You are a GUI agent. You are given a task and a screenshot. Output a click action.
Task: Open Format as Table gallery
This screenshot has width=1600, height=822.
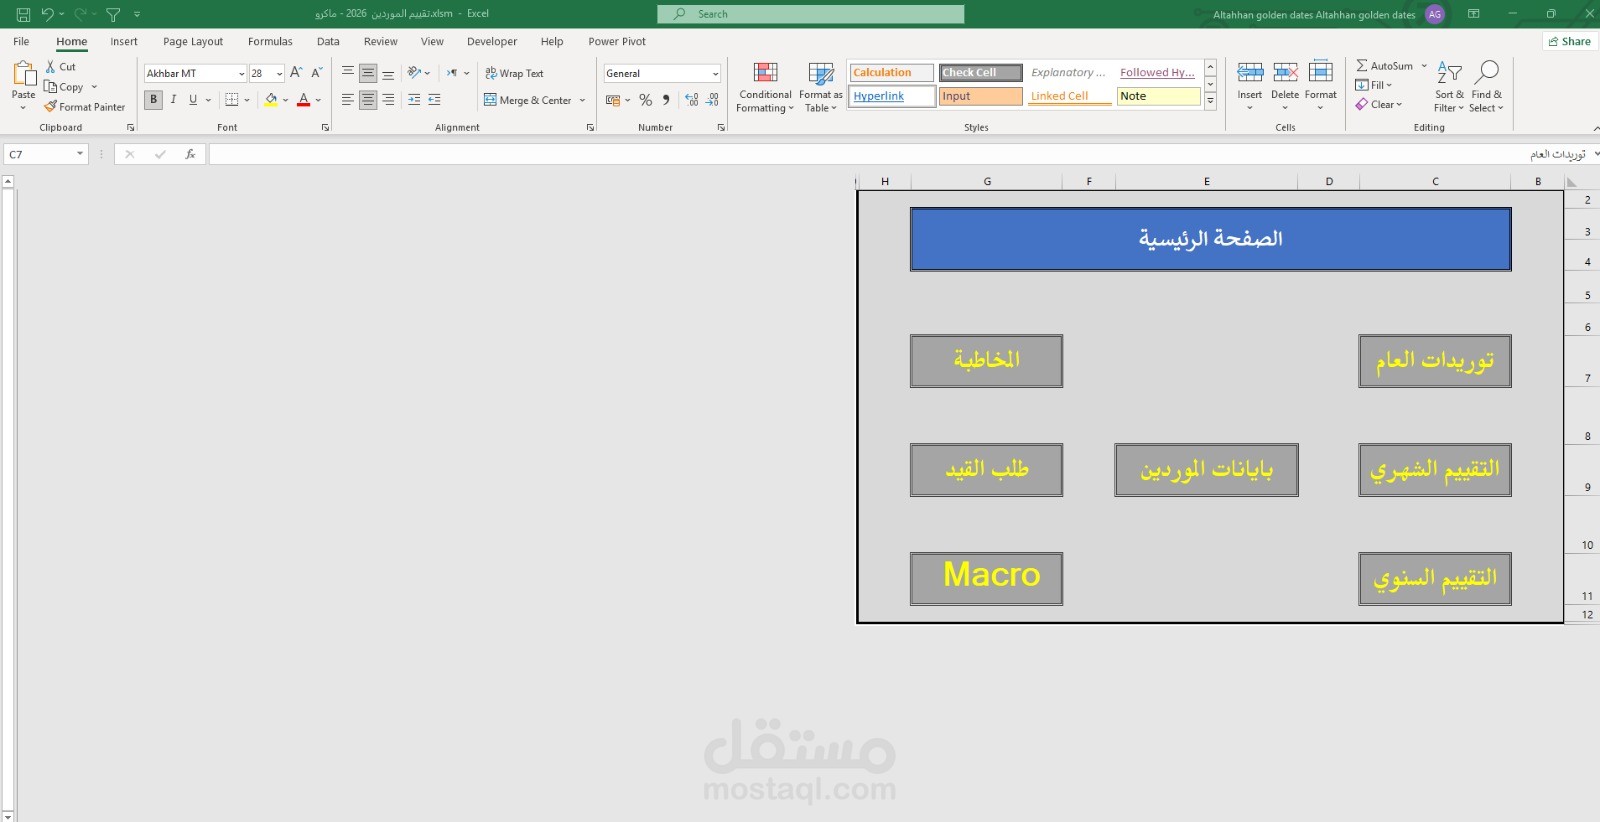pyautogui.click(x=821, y=87)
